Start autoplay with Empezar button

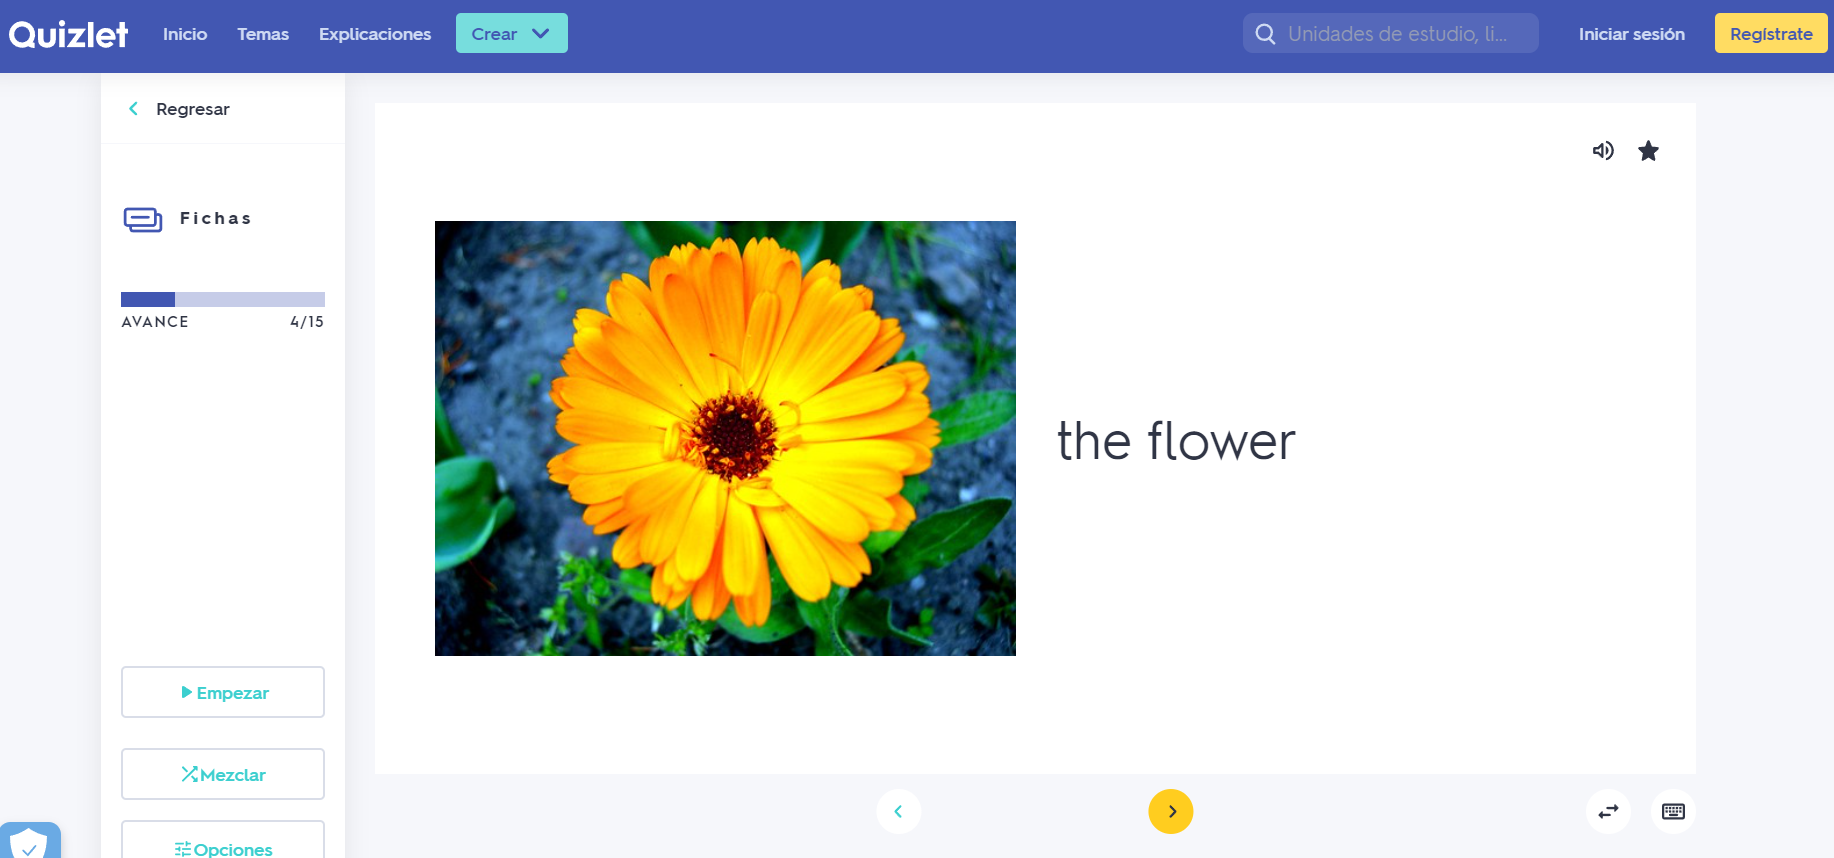coord(223,692)
